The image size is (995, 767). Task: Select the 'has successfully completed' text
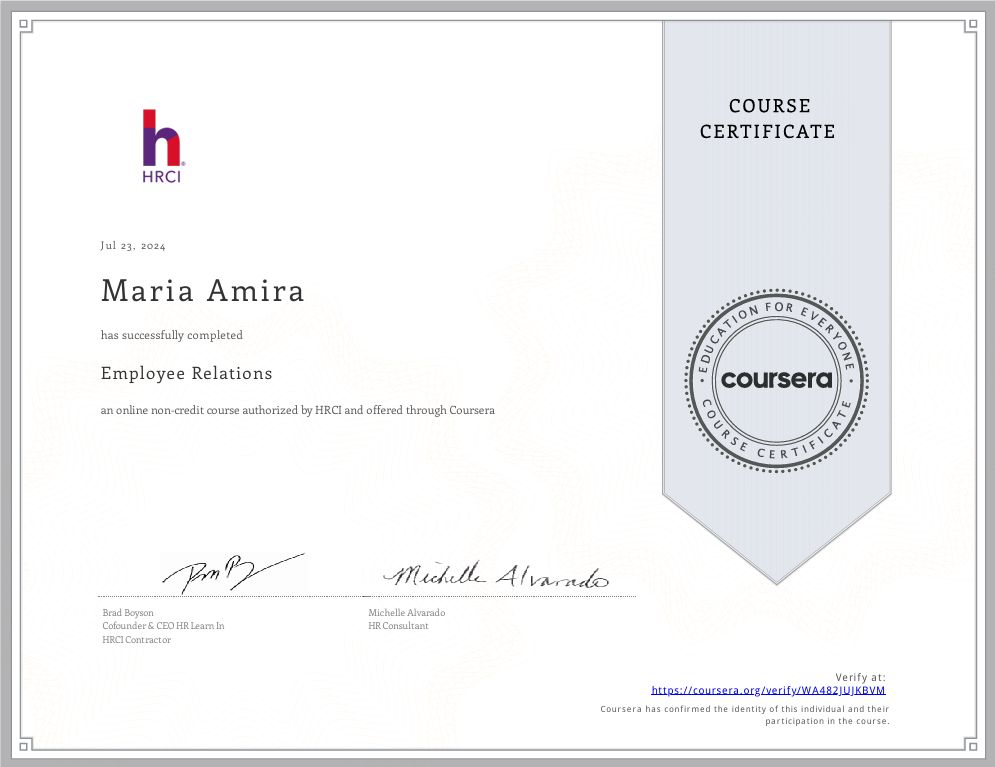[x=171, y=335]
